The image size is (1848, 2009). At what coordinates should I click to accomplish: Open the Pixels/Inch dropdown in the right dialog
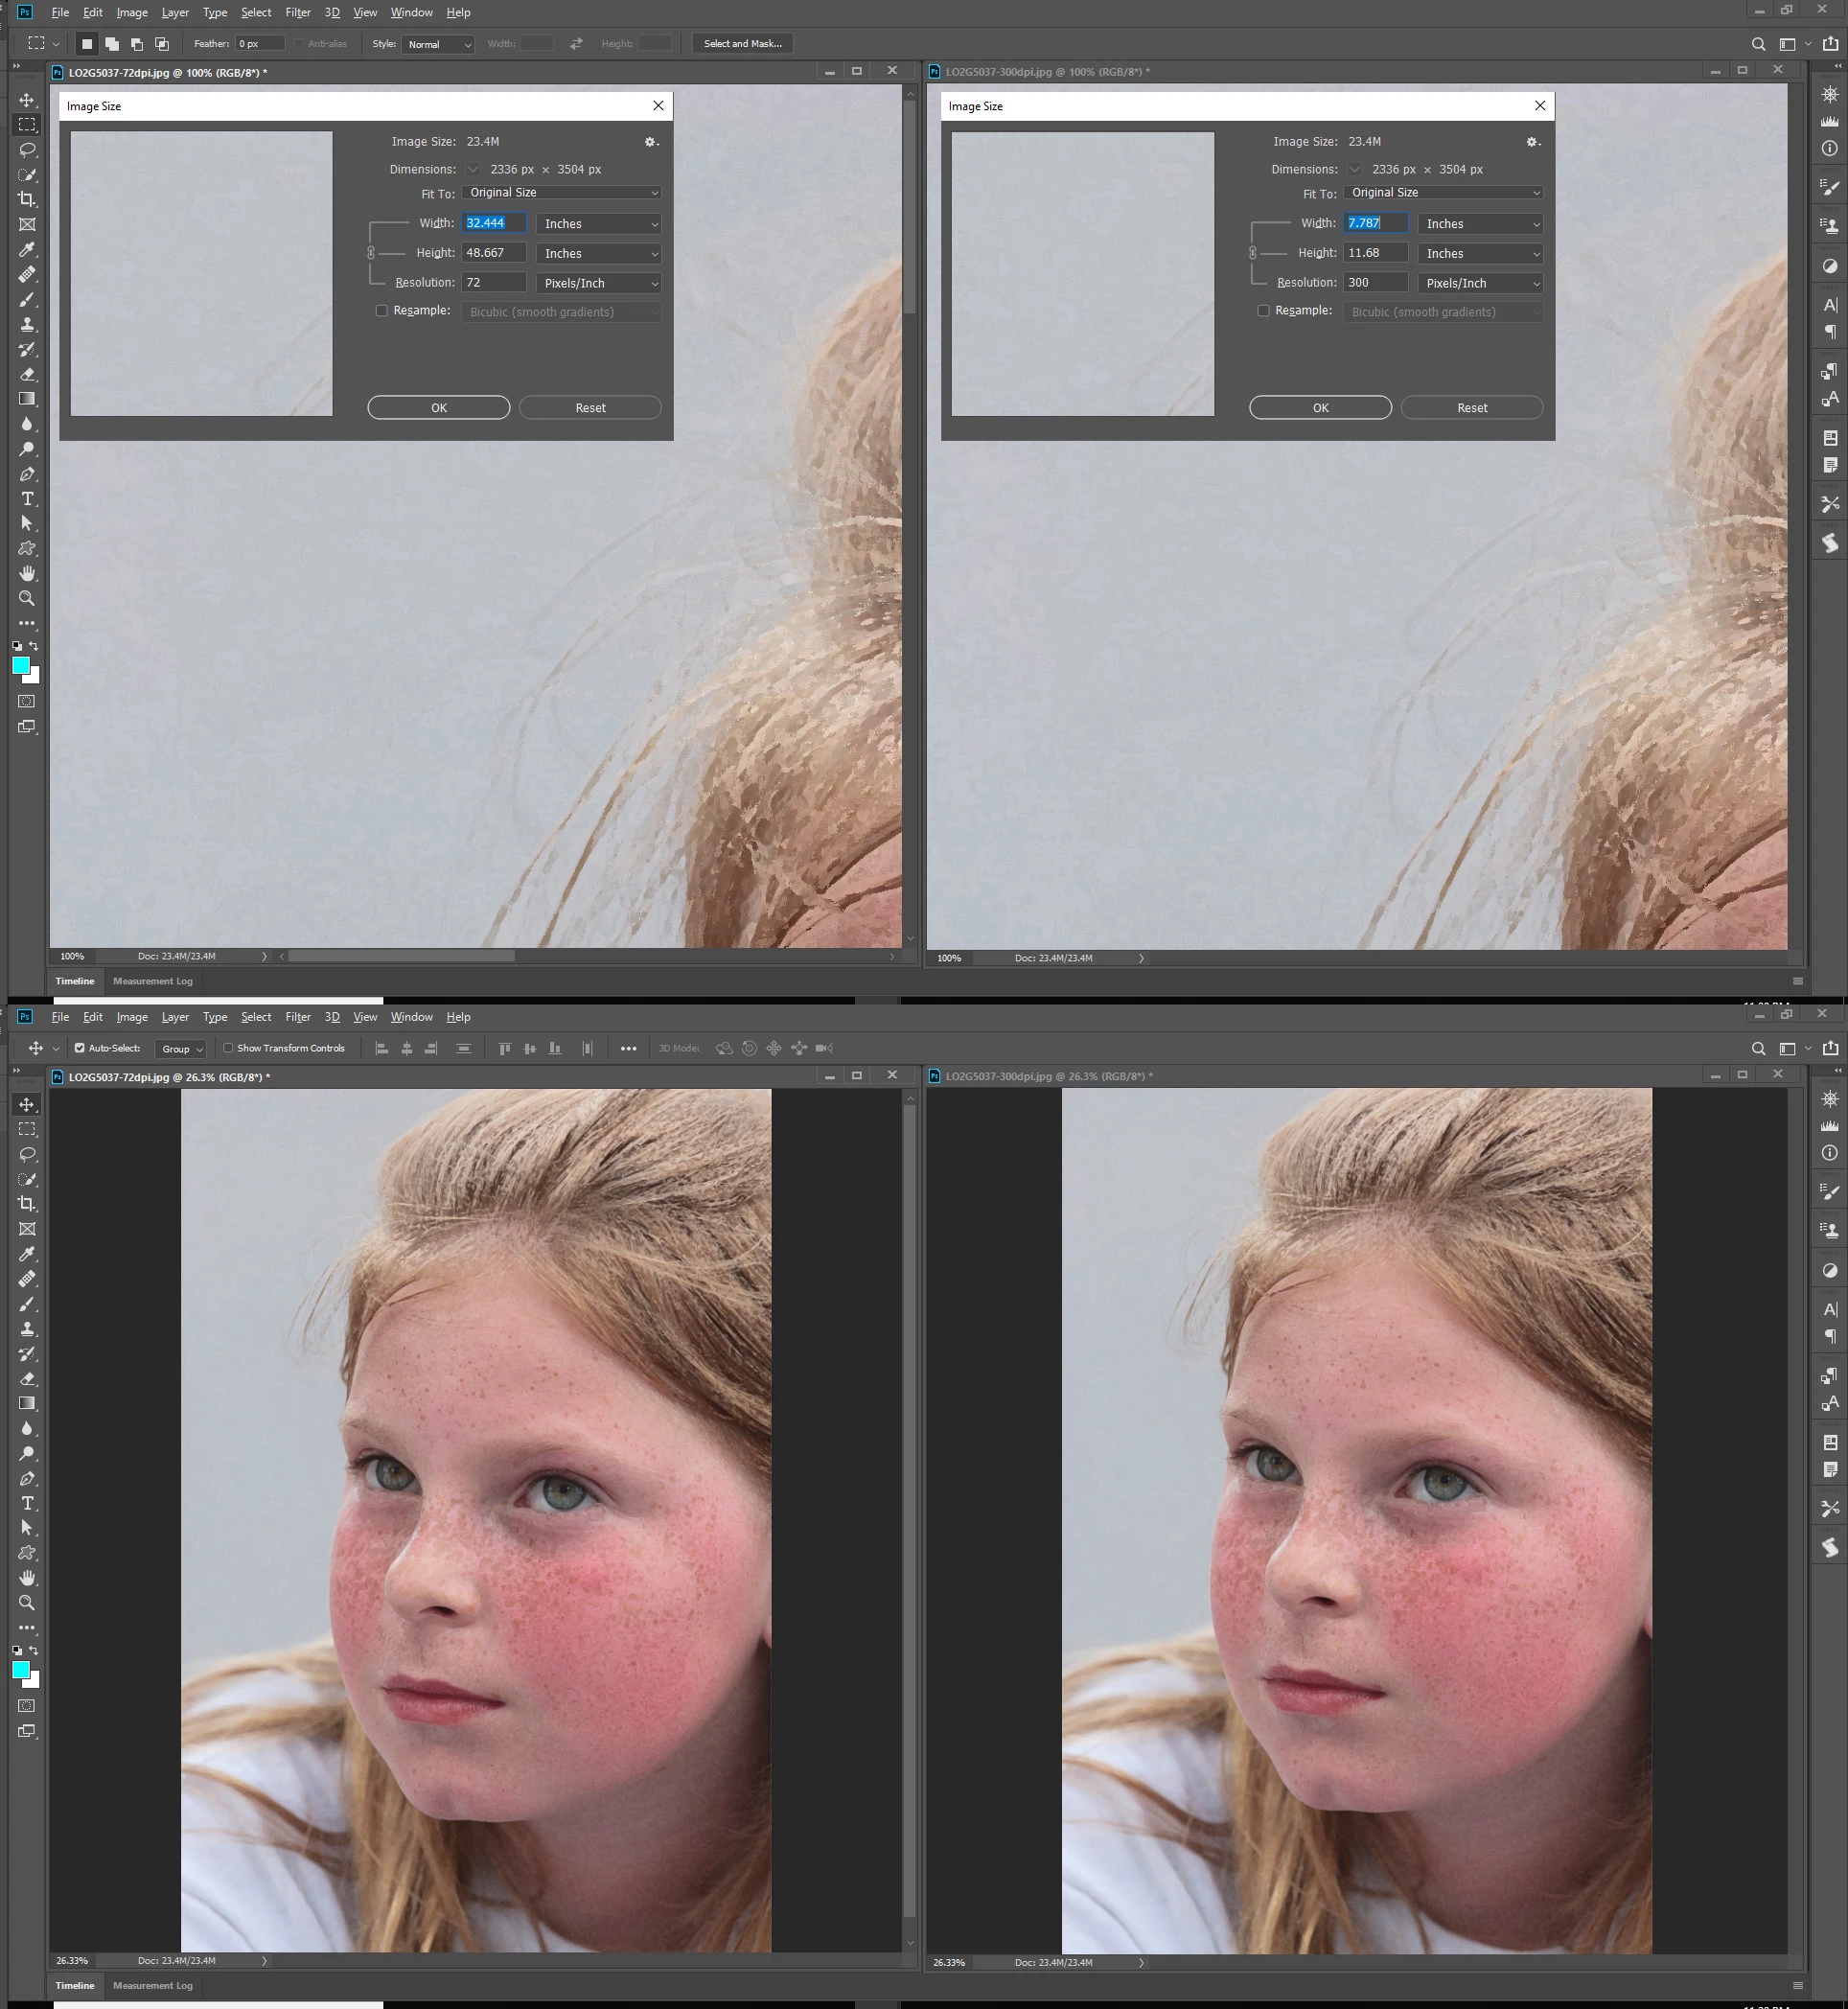click(x=1480, y=283)
